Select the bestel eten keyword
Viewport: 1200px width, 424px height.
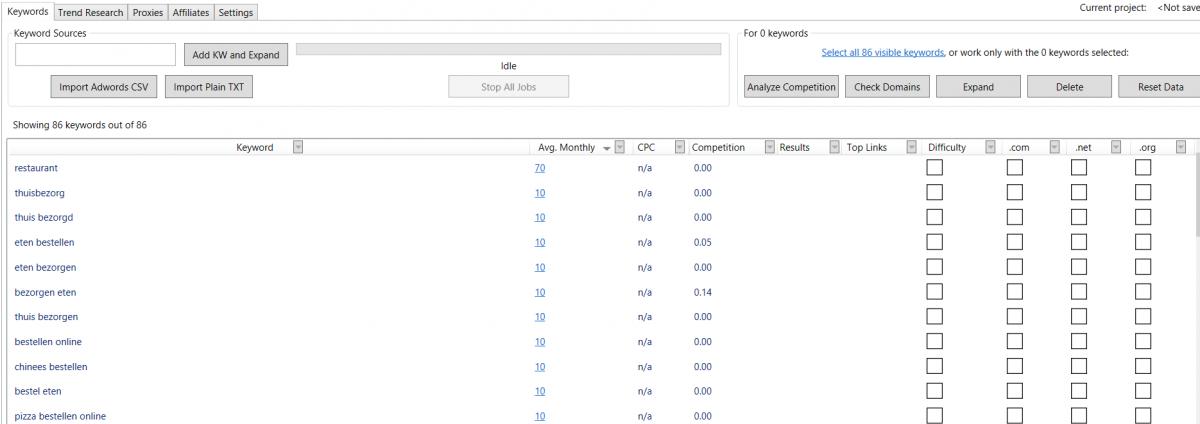pos(38,391)
